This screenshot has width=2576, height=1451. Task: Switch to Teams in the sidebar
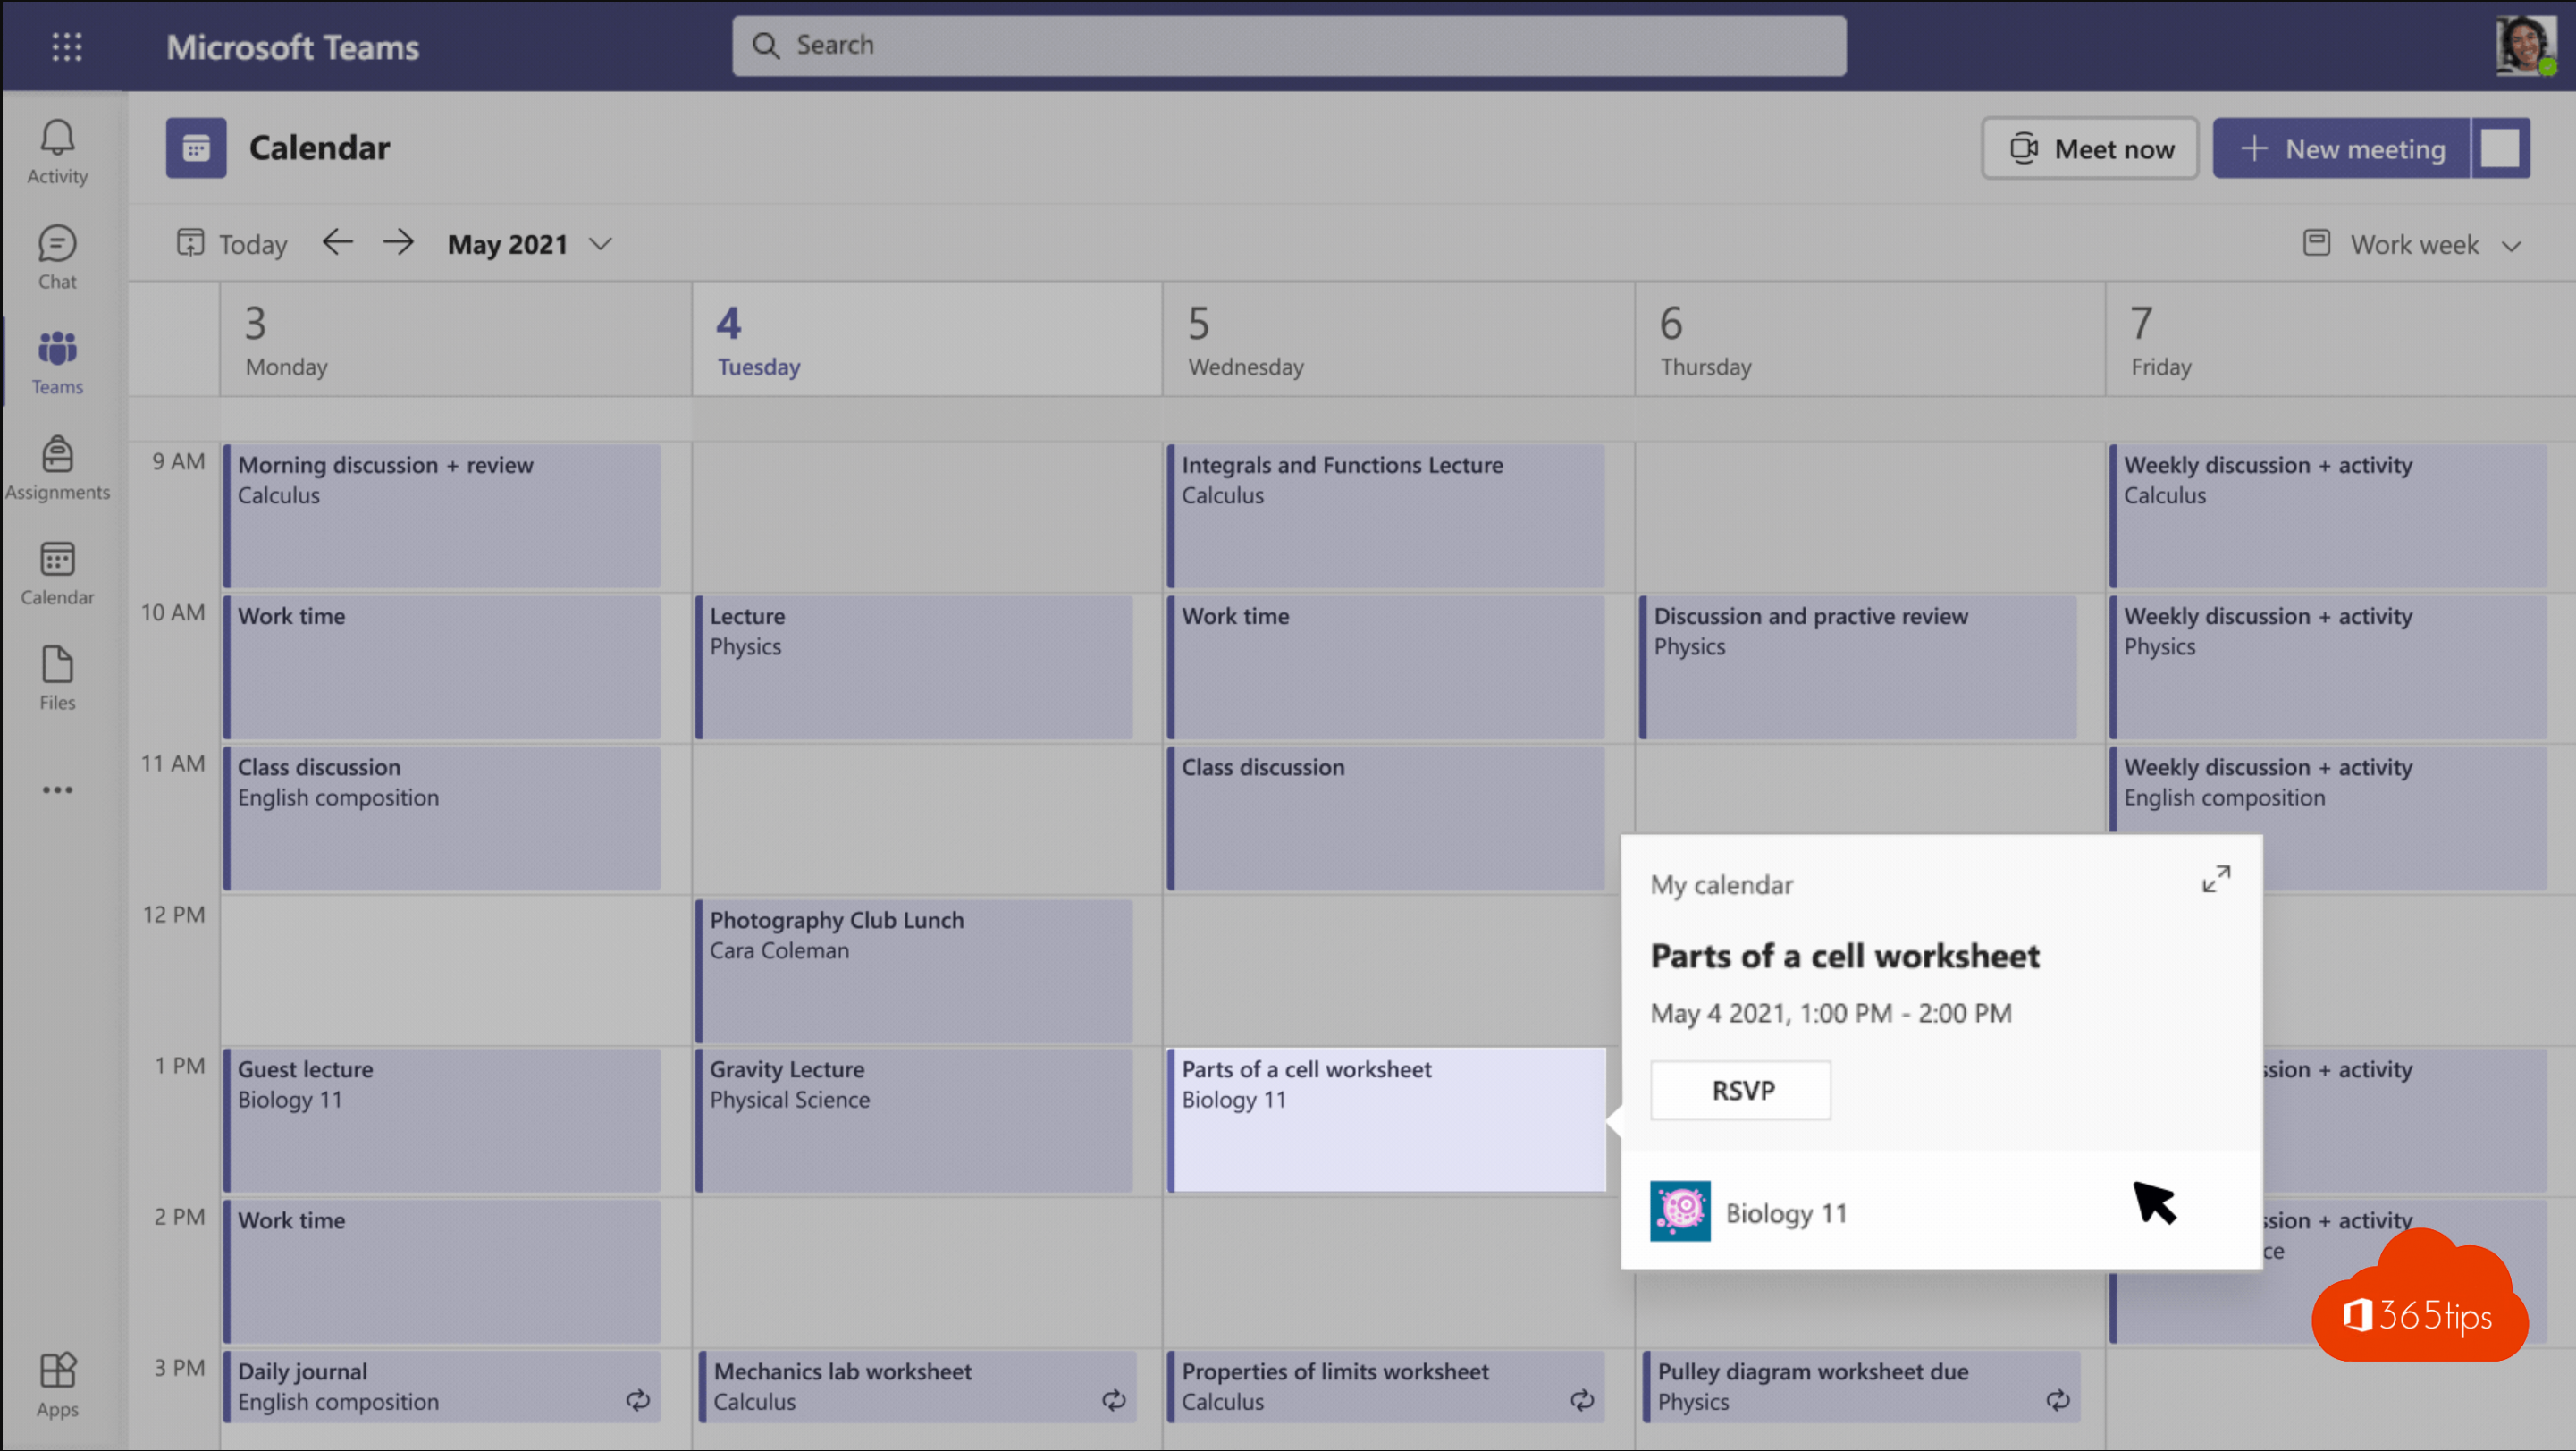pos(57,362)
